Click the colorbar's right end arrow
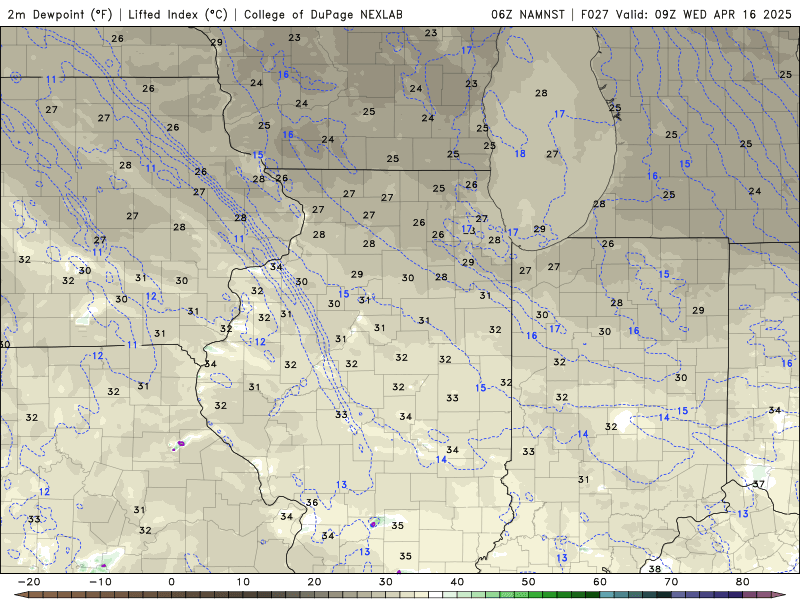Screen dimensions: 800x600 [x=781, y=595]
